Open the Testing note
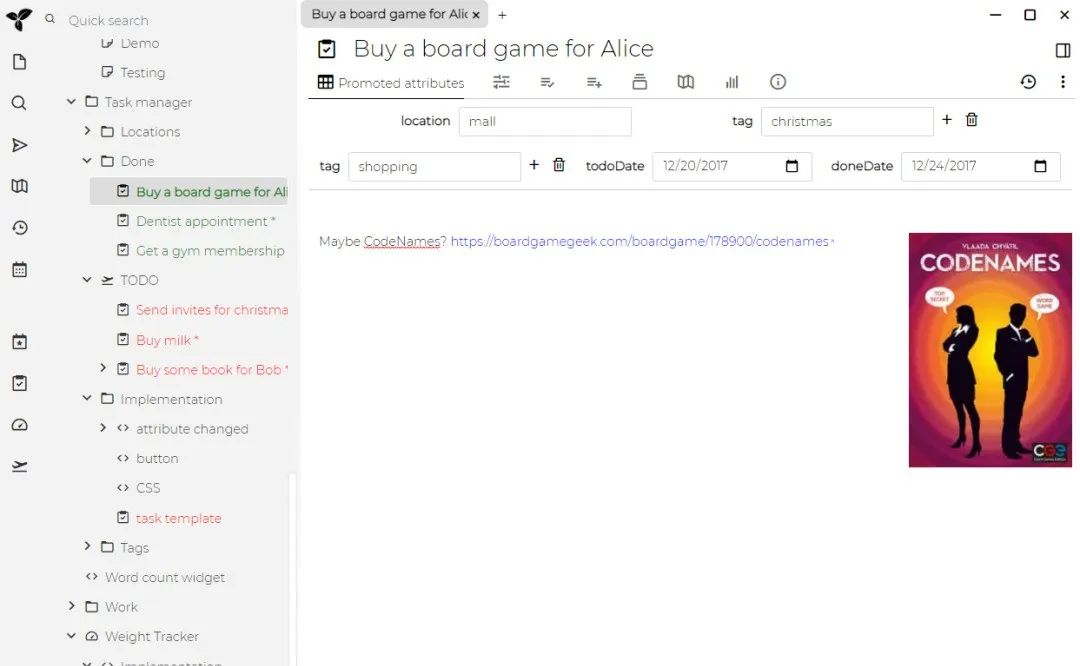 point(143,72)
